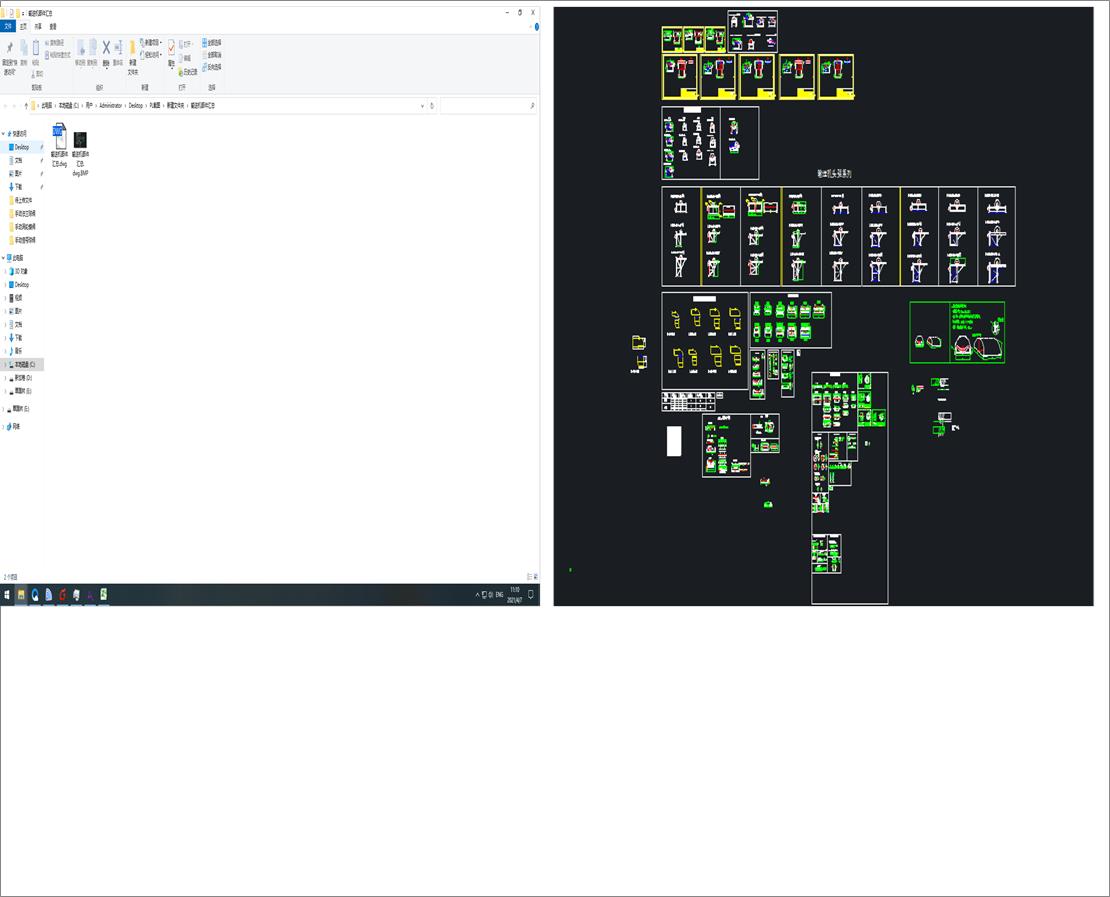The width and height of the screenshot is (1110, 897).
Task: Click Select all in the ribbon
Action: click(x=212, y=42)
